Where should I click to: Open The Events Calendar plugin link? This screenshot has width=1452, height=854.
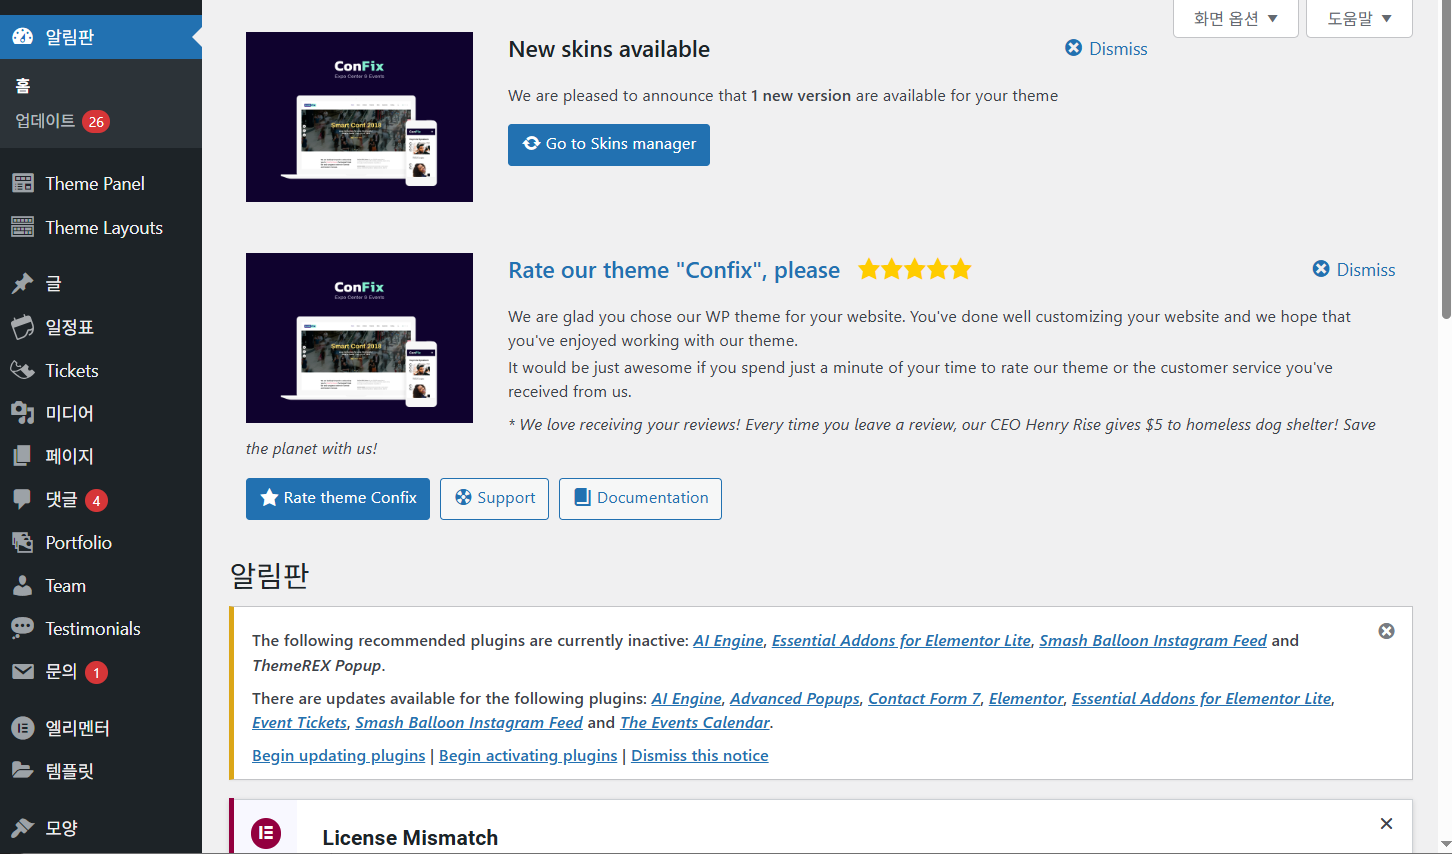click(695, 723)
